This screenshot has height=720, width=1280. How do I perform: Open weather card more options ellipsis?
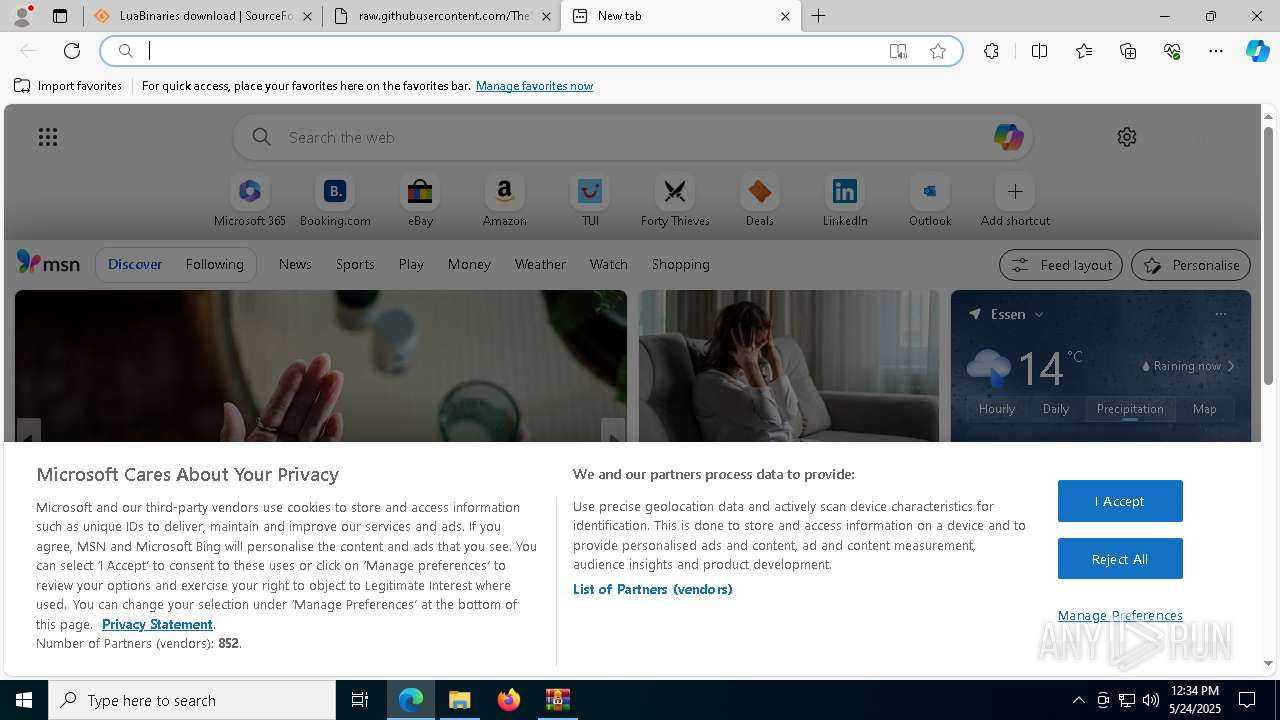pyautogui.click(x=1220, y=314)
